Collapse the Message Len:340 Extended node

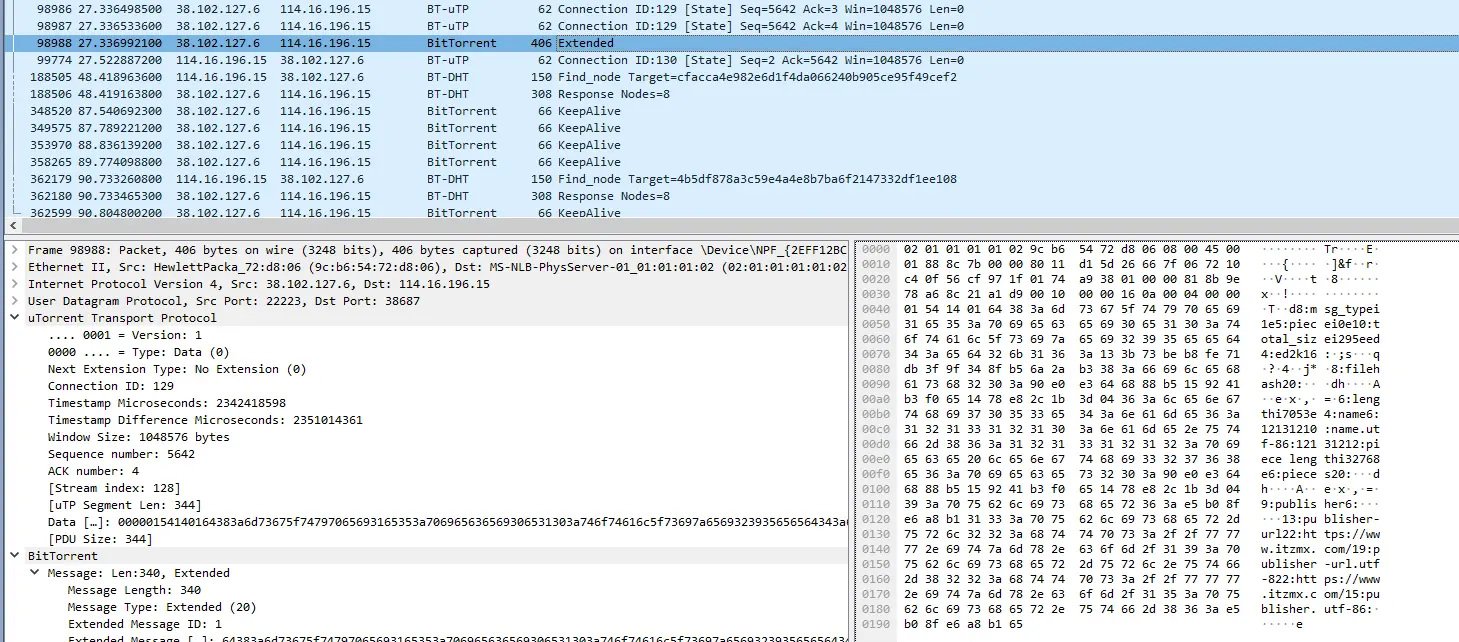pyautogui.click(x=35, y=573)
